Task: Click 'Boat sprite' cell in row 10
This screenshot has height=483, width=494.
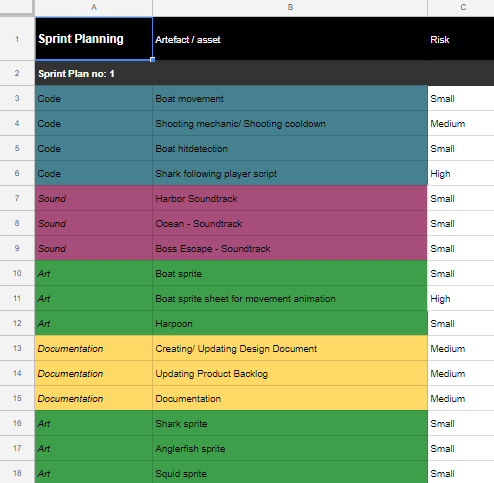Action: pos(290,273)
